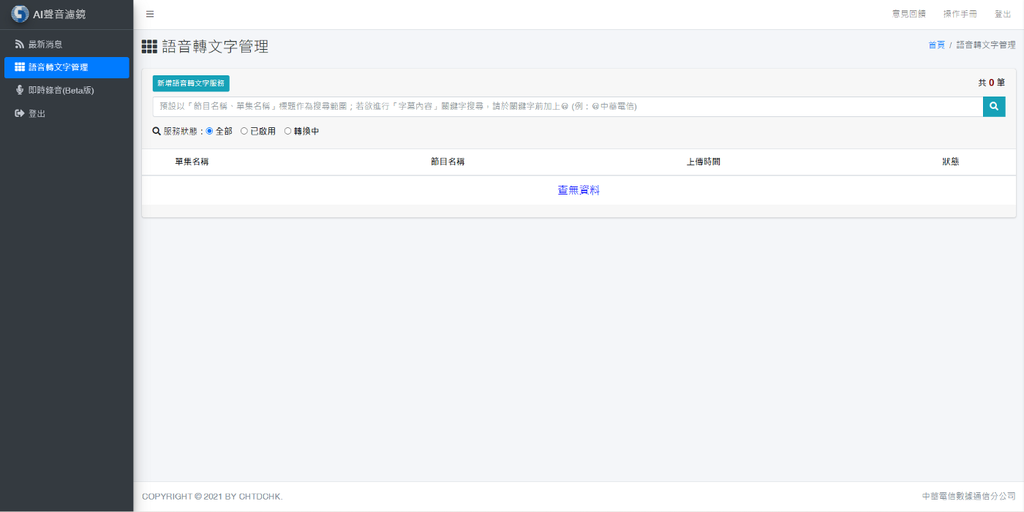Click the 查無資料 message text
The height and width of the screenshot is (512, 1024).
tap(579, 190)
